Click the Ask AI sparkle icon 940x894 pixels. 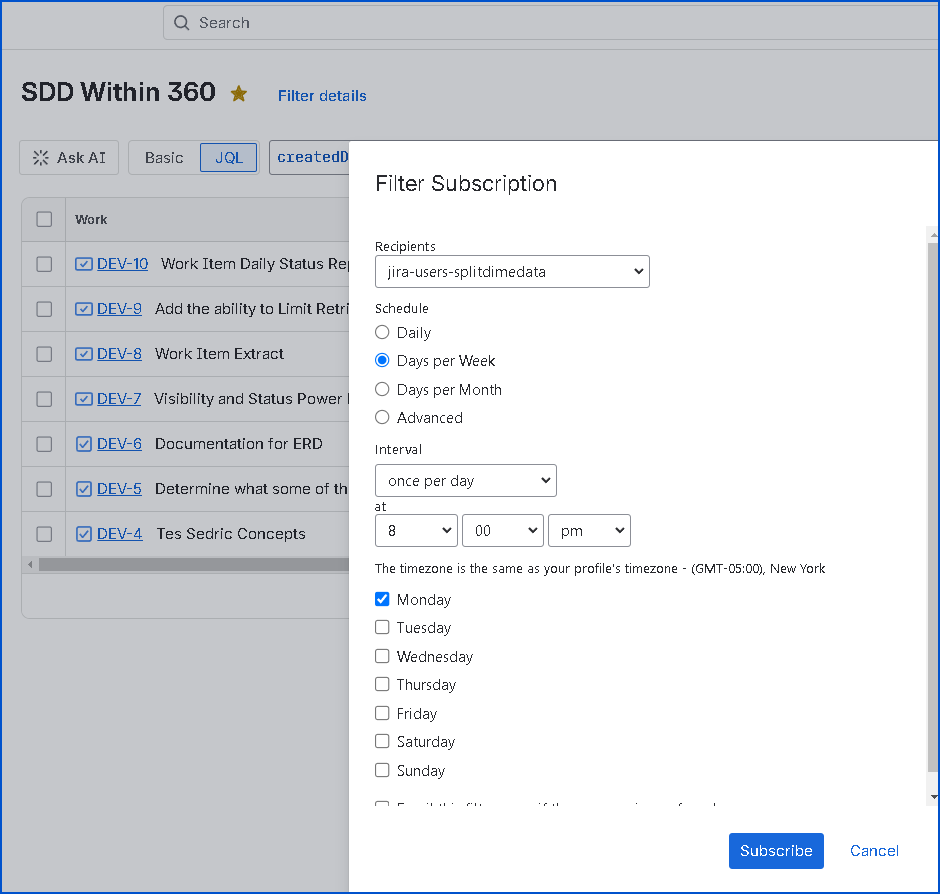tap(41, 158)
